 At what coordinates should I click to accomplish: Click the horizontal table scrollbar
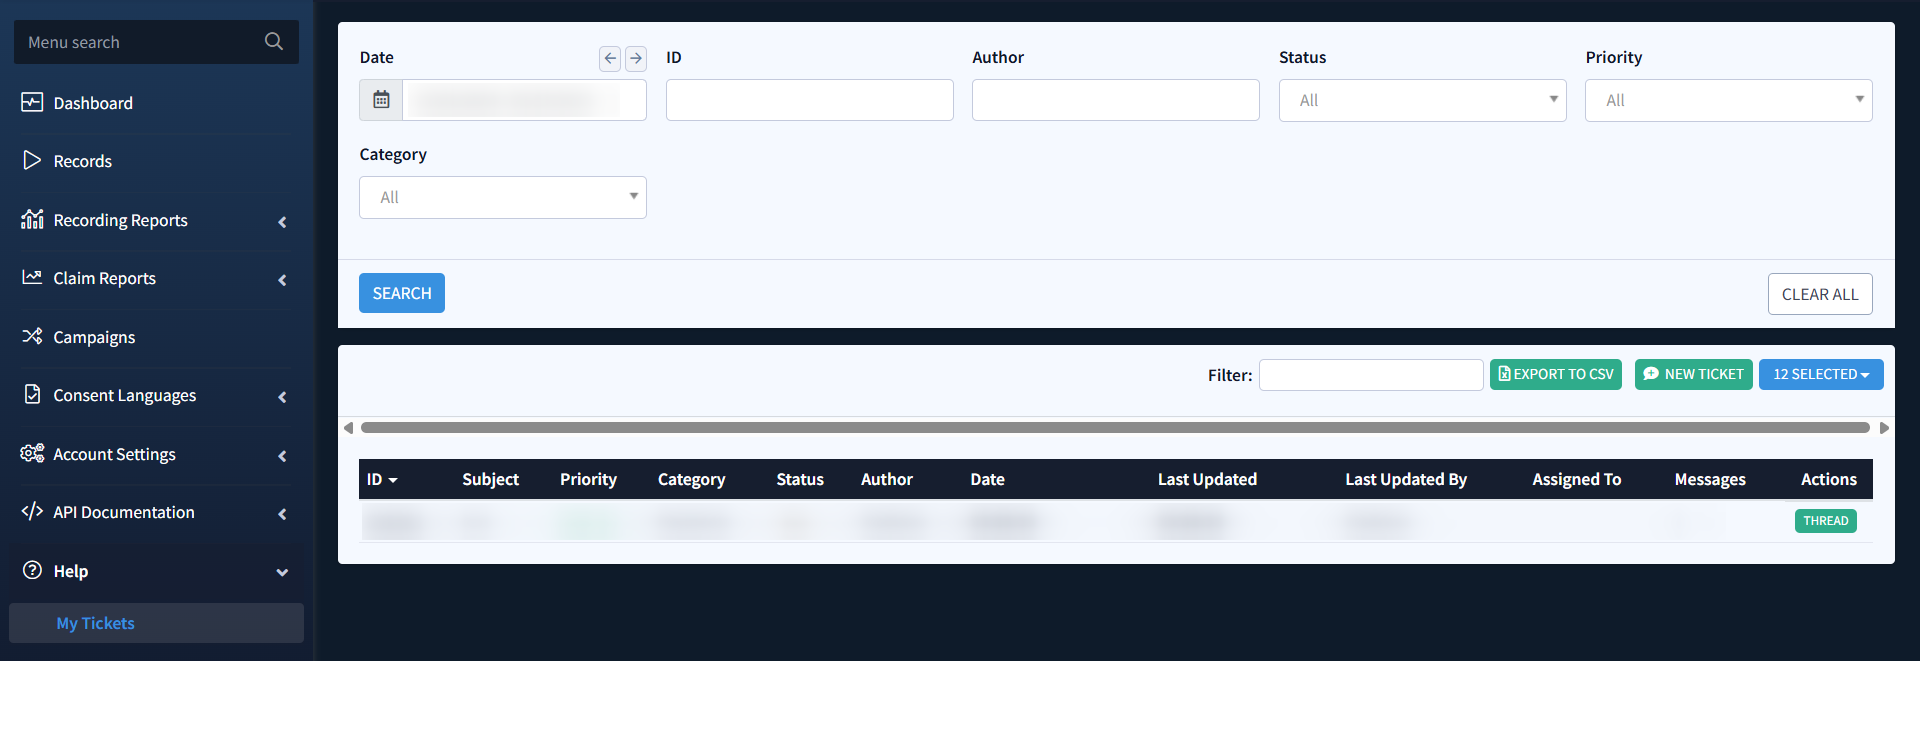(x=1114, y=428)
